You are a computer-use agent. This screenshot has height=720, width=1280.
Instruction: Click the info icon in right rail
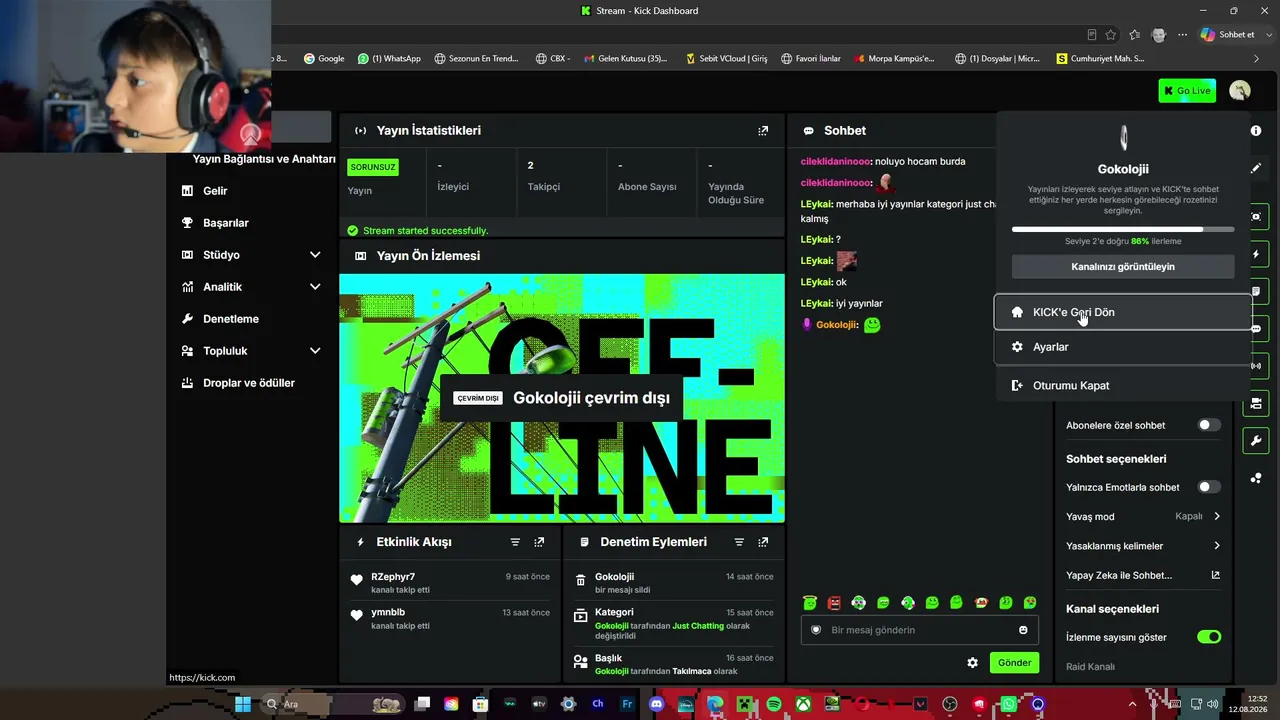(1256, 131)
